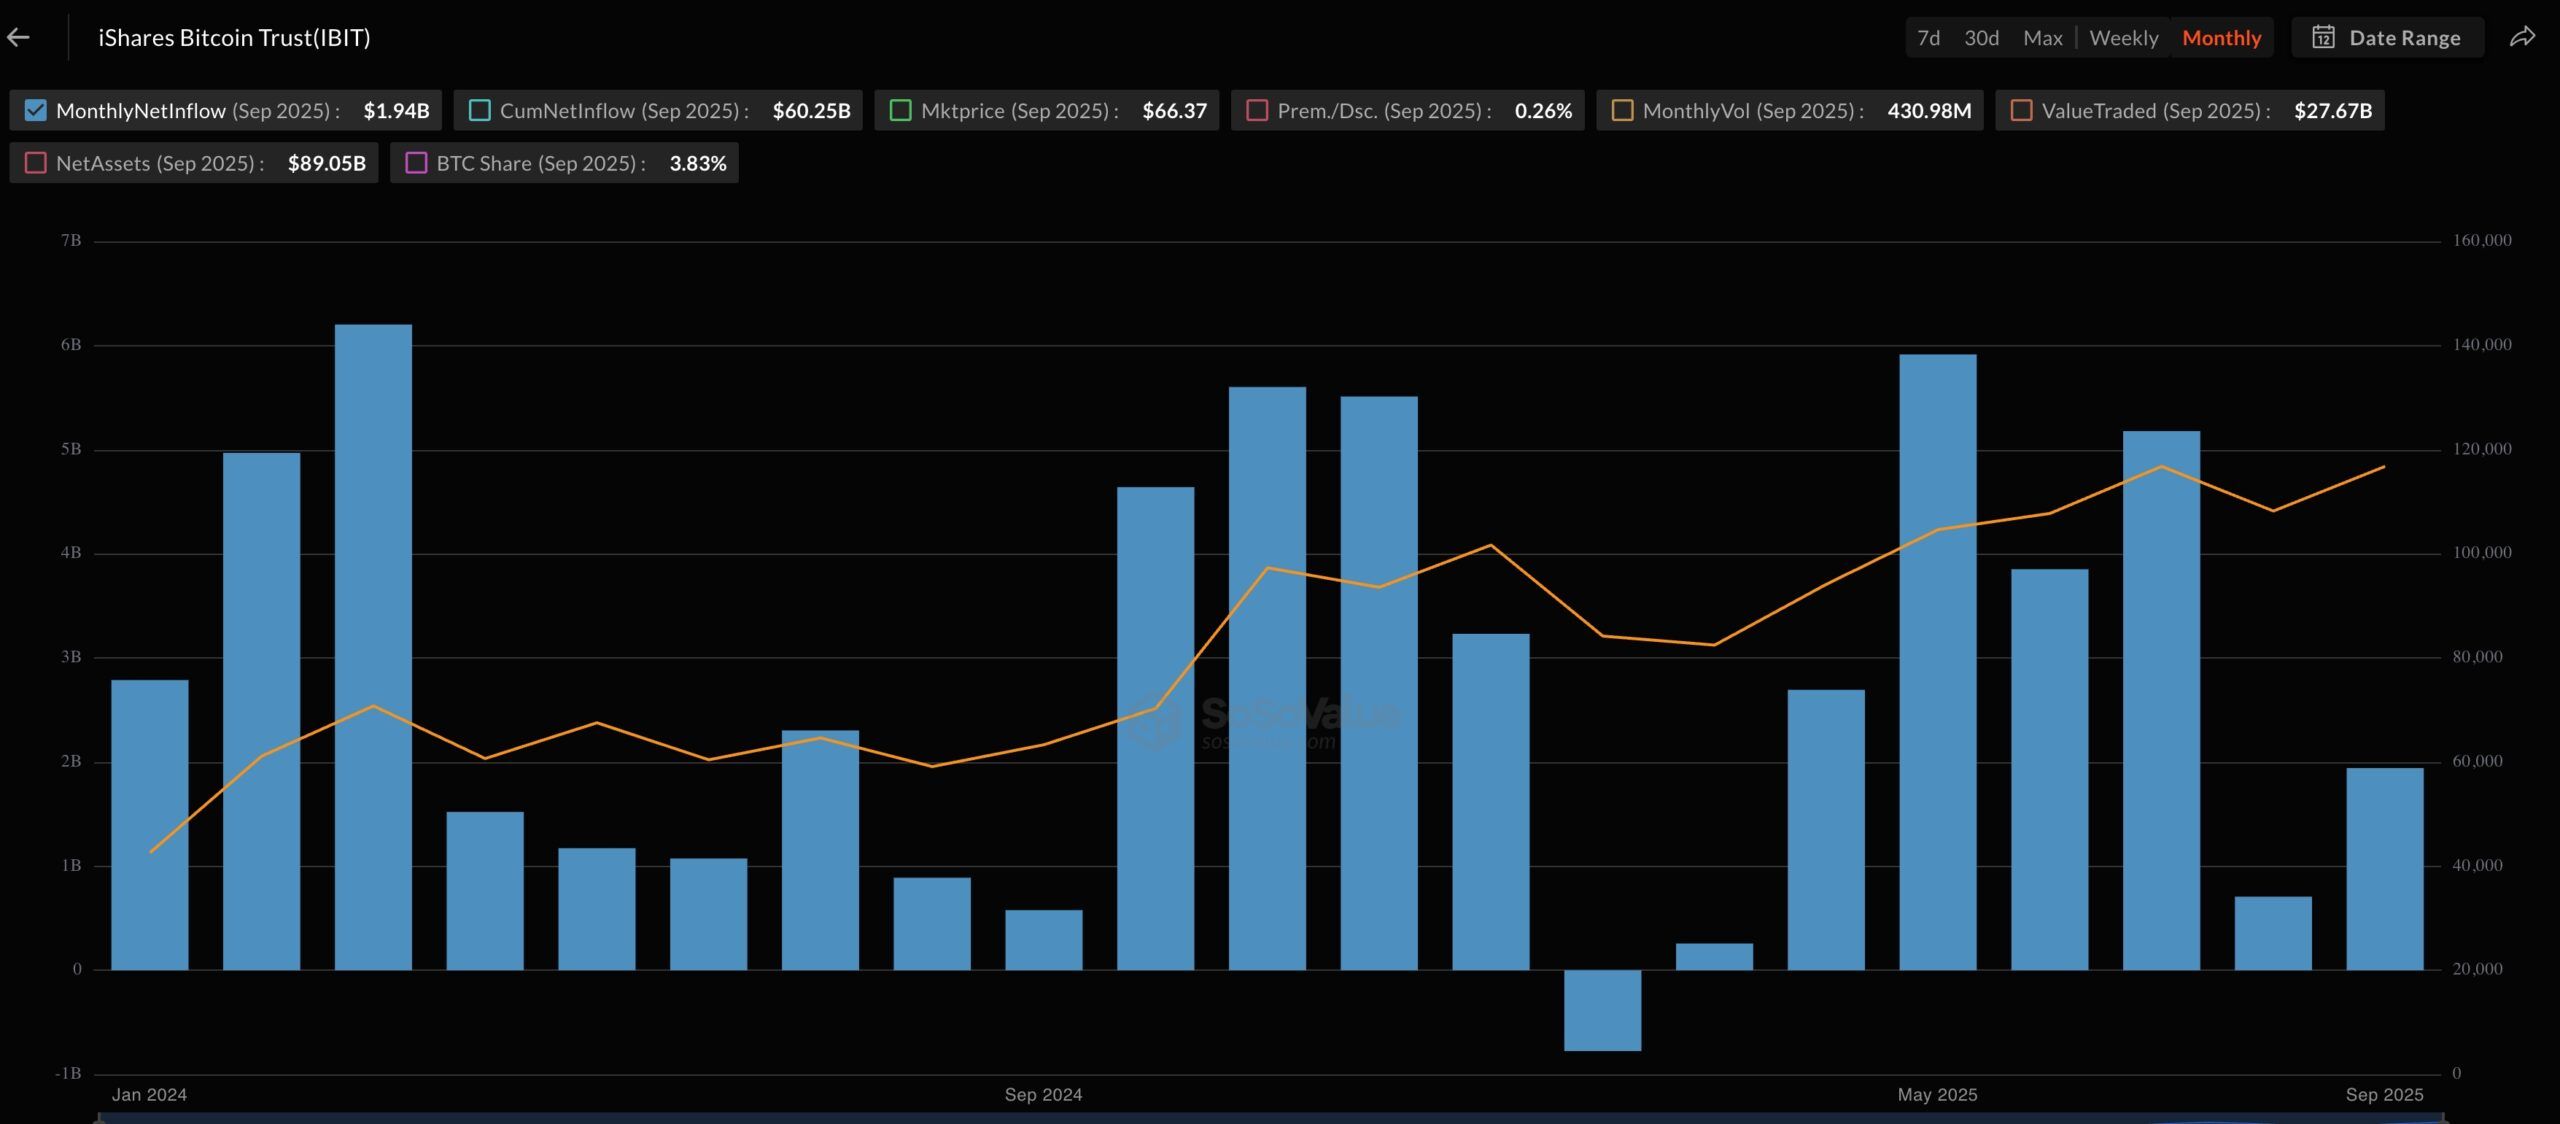
Task: Select the Weekly interval tab
Action: [x=2123, y=38]
